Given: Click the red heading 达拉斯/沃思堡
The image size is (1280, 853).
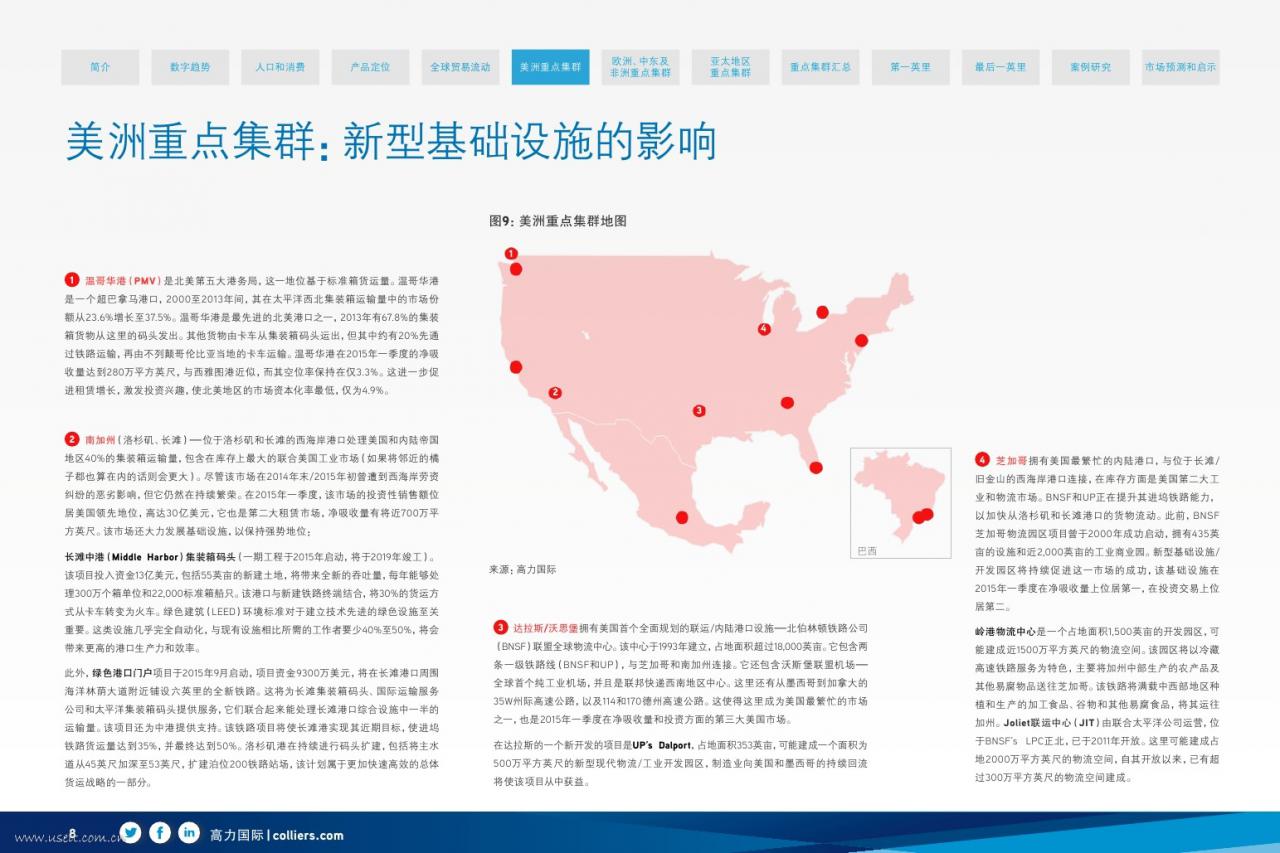Looking at the screenshot, I should point(545,629).
